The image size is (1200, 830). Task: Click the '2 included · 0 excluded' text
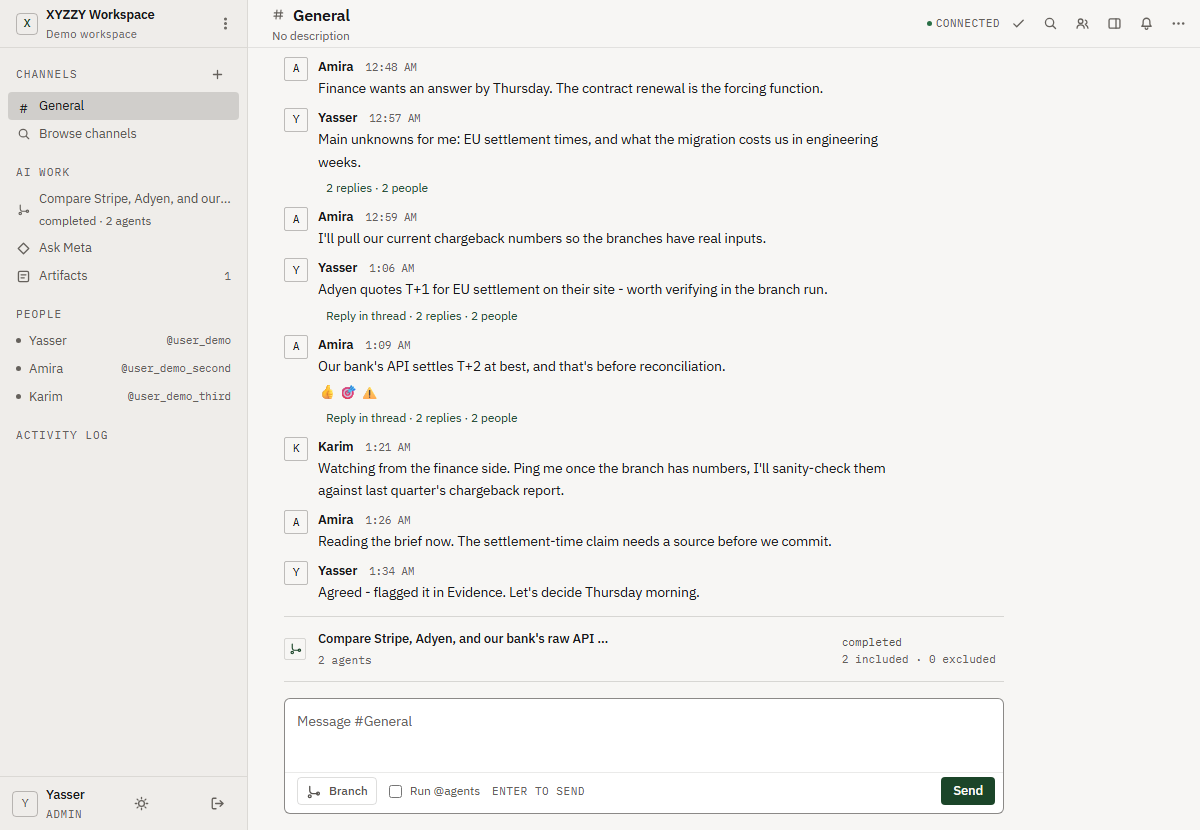click(x=919, y=660)
